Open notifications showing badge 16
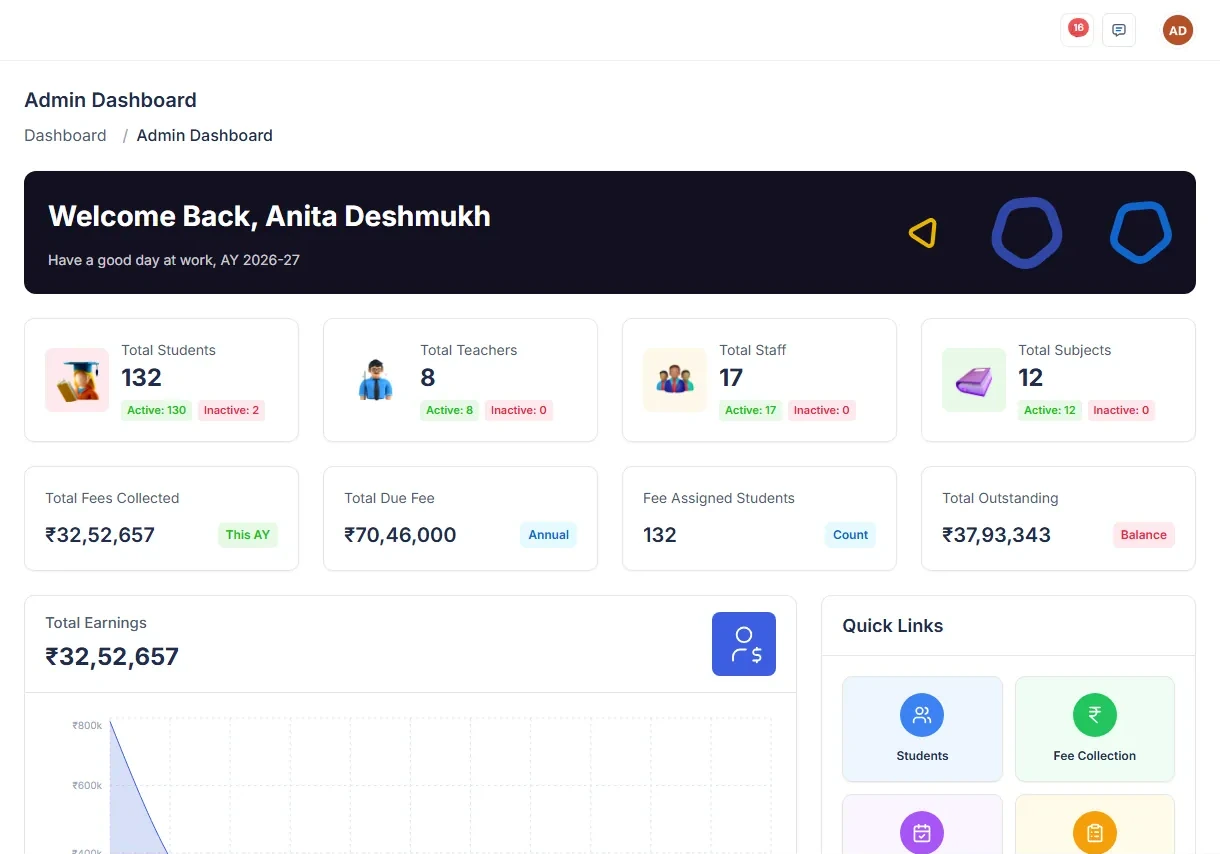Image resolution: width=1220 pixels, height=854 pixels. point(1077,30)
